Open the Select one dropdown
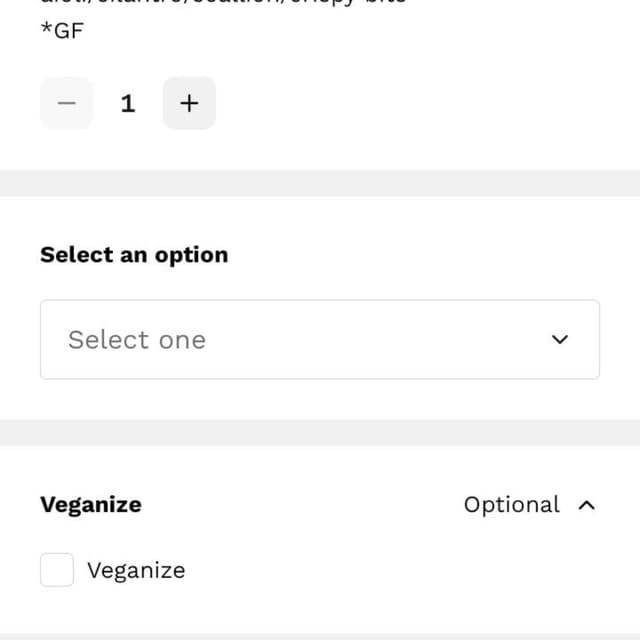The width and height of the screenshot is (640, 640). (x=320, y=339)
